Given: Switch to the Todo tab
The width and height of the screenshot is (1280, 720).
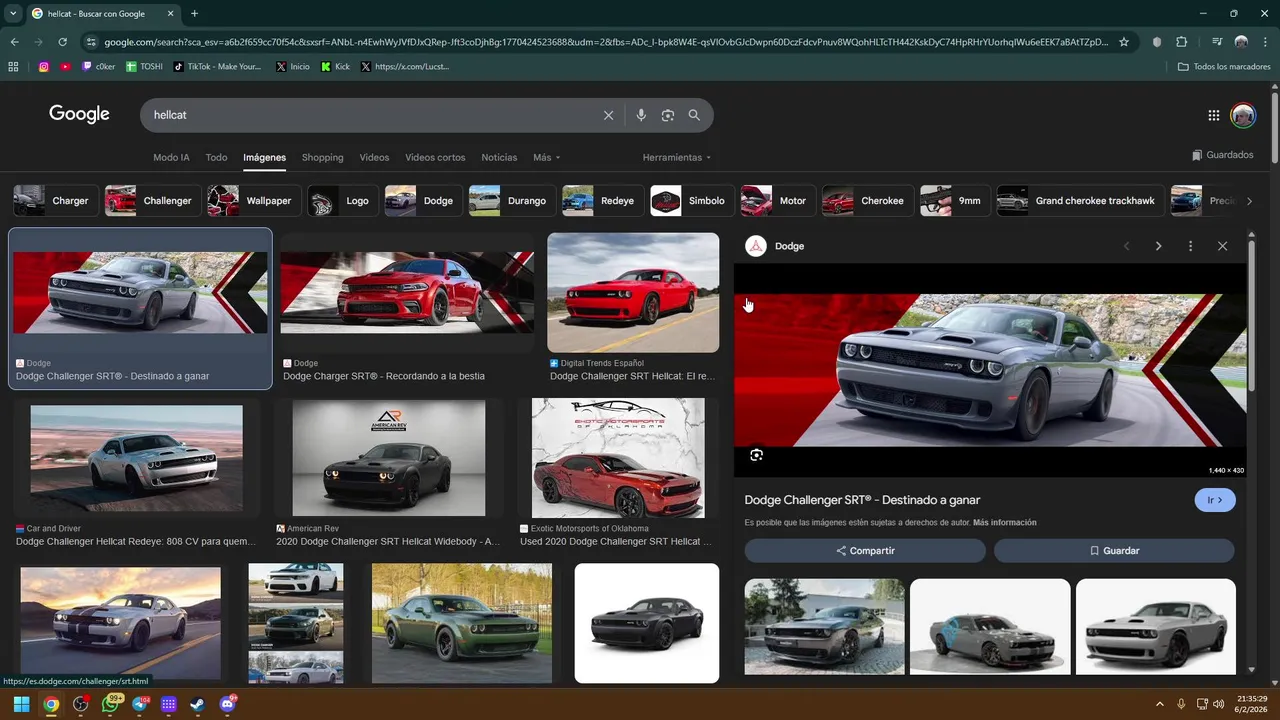Looking at the screenshot, I should (x=216, y=158).
